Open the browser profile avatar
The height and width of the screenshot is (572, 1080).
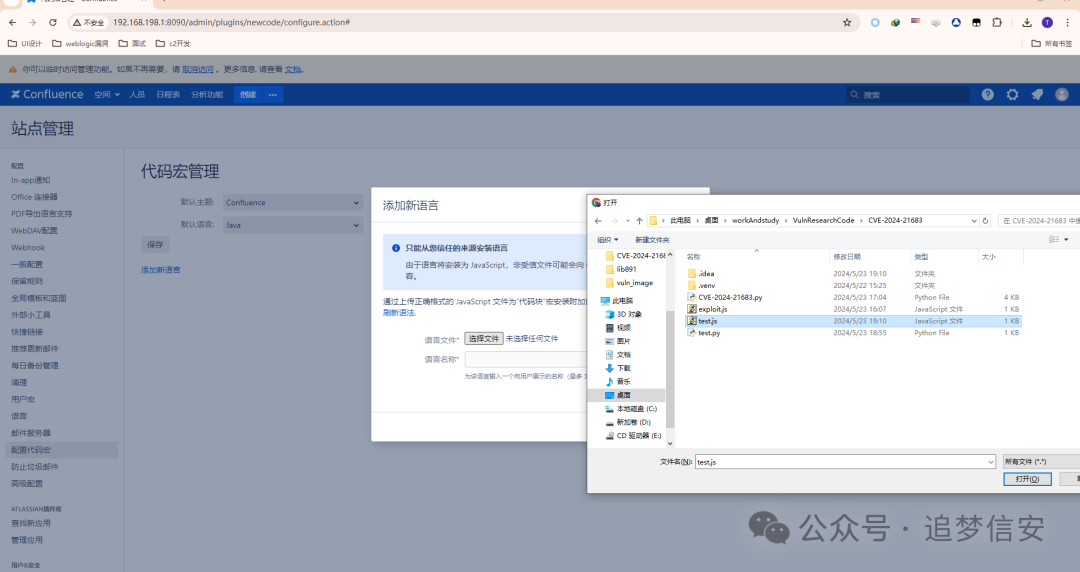click(1048, 23)
